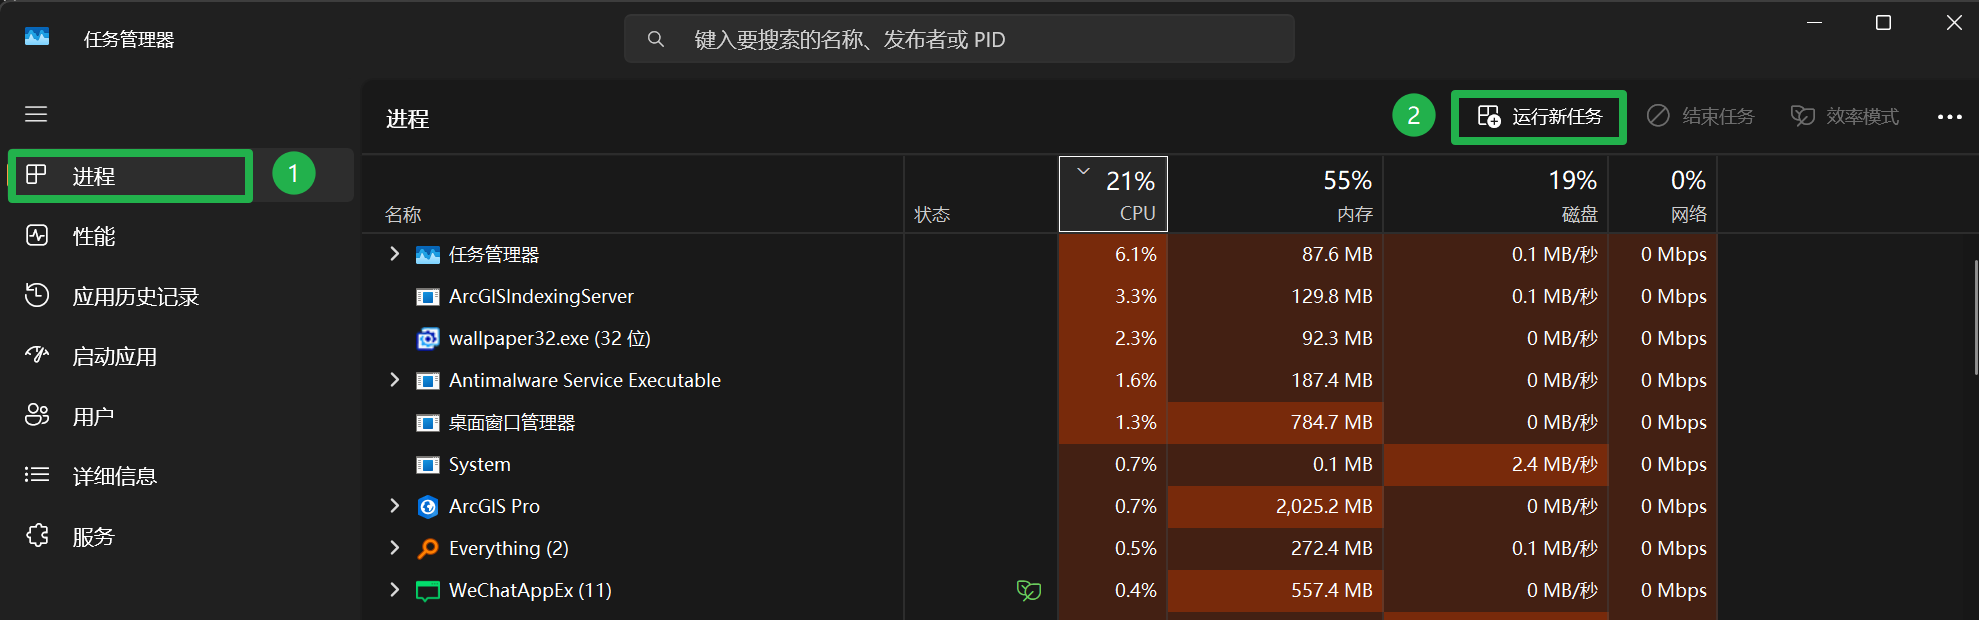Select the App history (应用历史记录) sidebar icon
The width and height of the screenshot is (1979, 620).
pyautogui.click(x=37, y=296)
